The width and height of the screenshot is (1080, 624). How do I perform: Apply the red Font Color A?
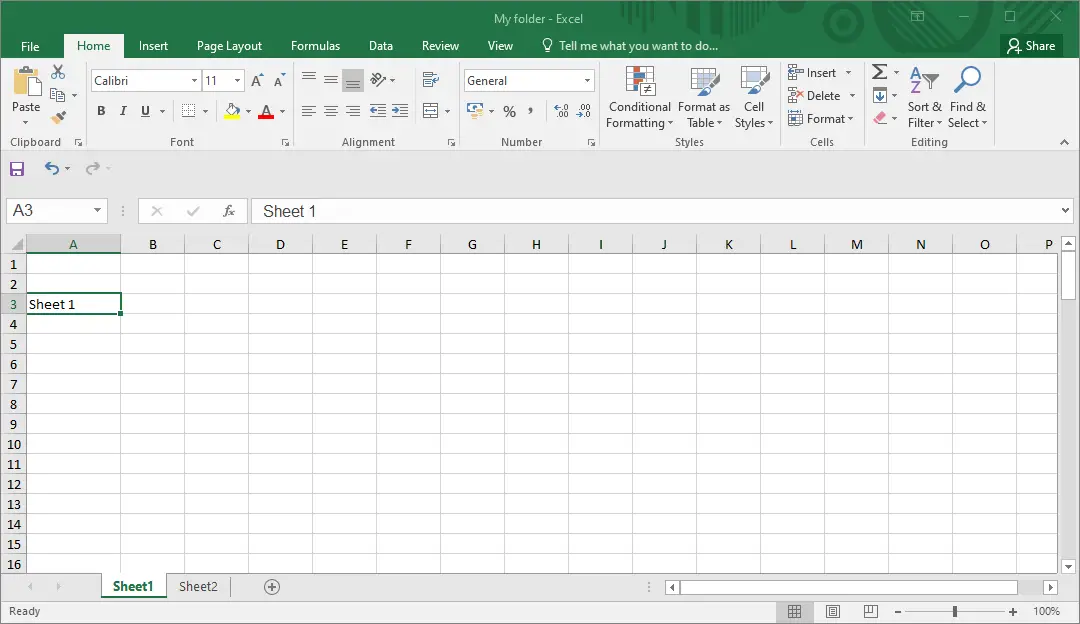pyautogui.click(x=266, y=111)
